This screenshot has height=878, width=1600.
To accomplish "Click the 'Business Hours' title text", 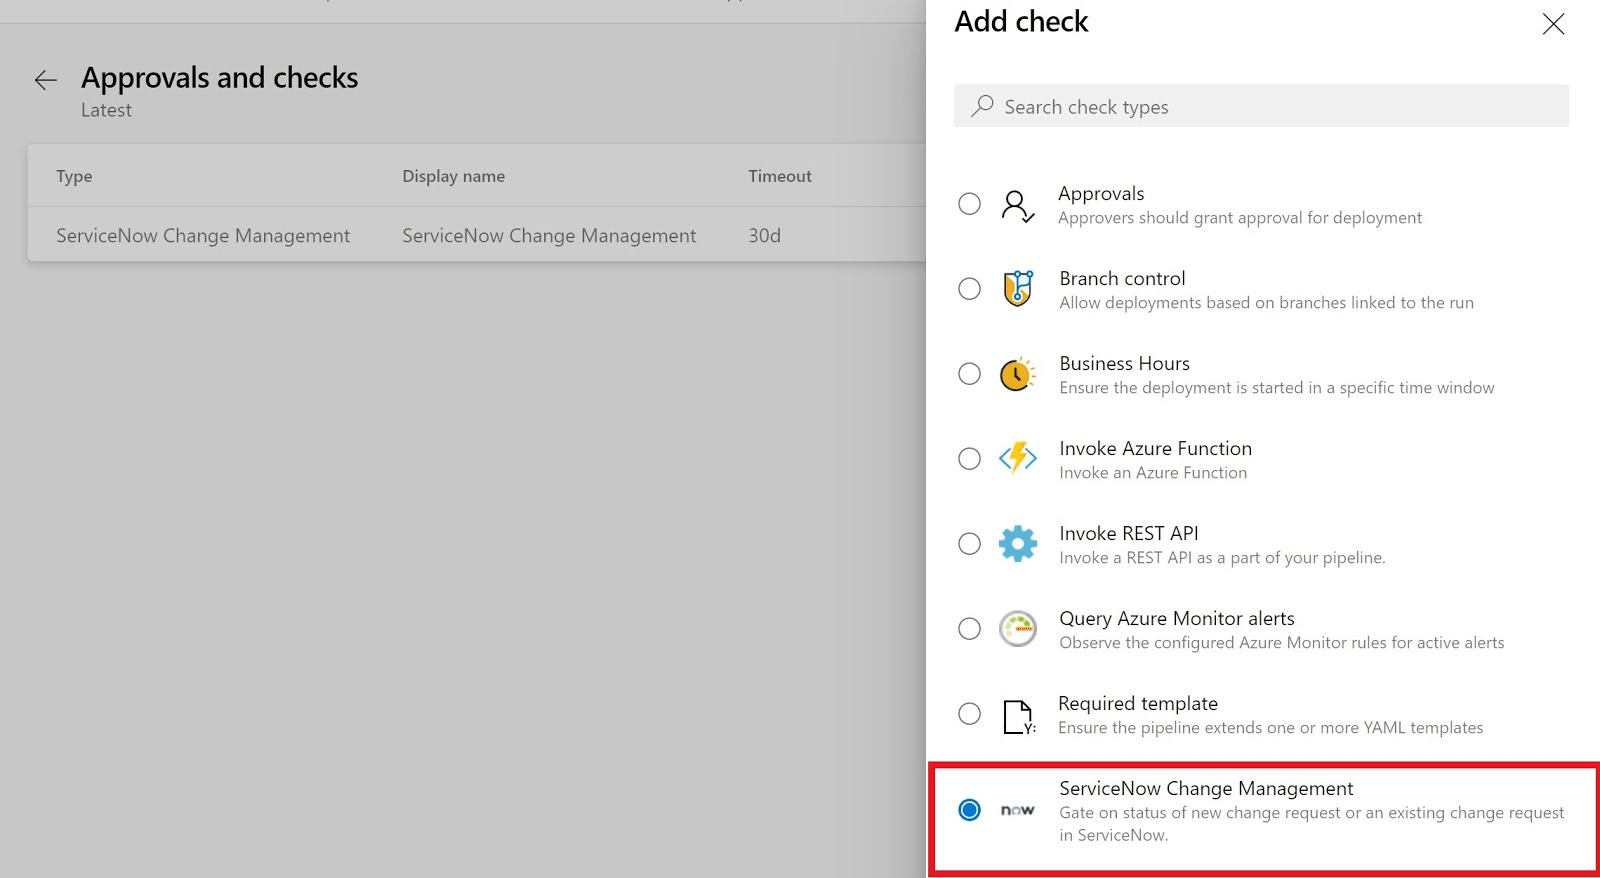I will click(x=1124, y=363).
